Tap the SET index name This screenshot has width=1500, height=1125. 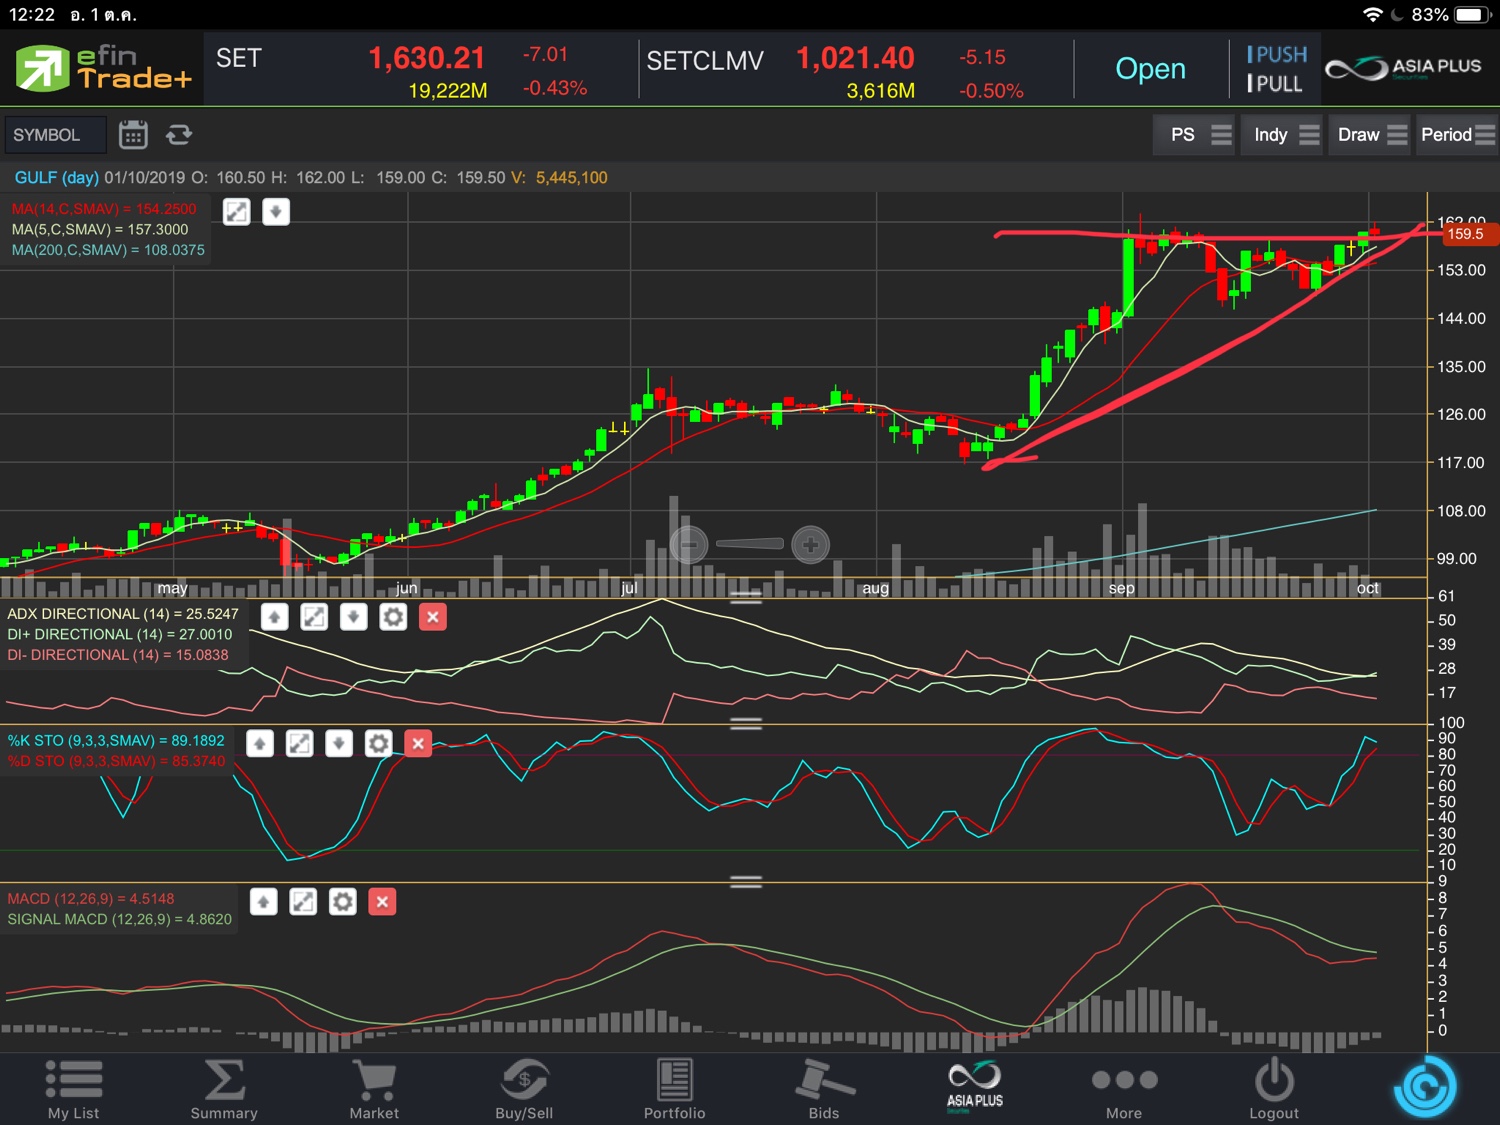point(239,58)
